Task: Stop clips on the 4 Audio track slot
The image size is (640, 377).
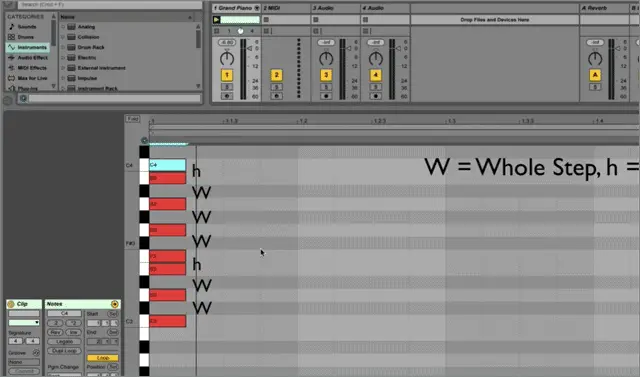Action: click(x=365, y=20)
